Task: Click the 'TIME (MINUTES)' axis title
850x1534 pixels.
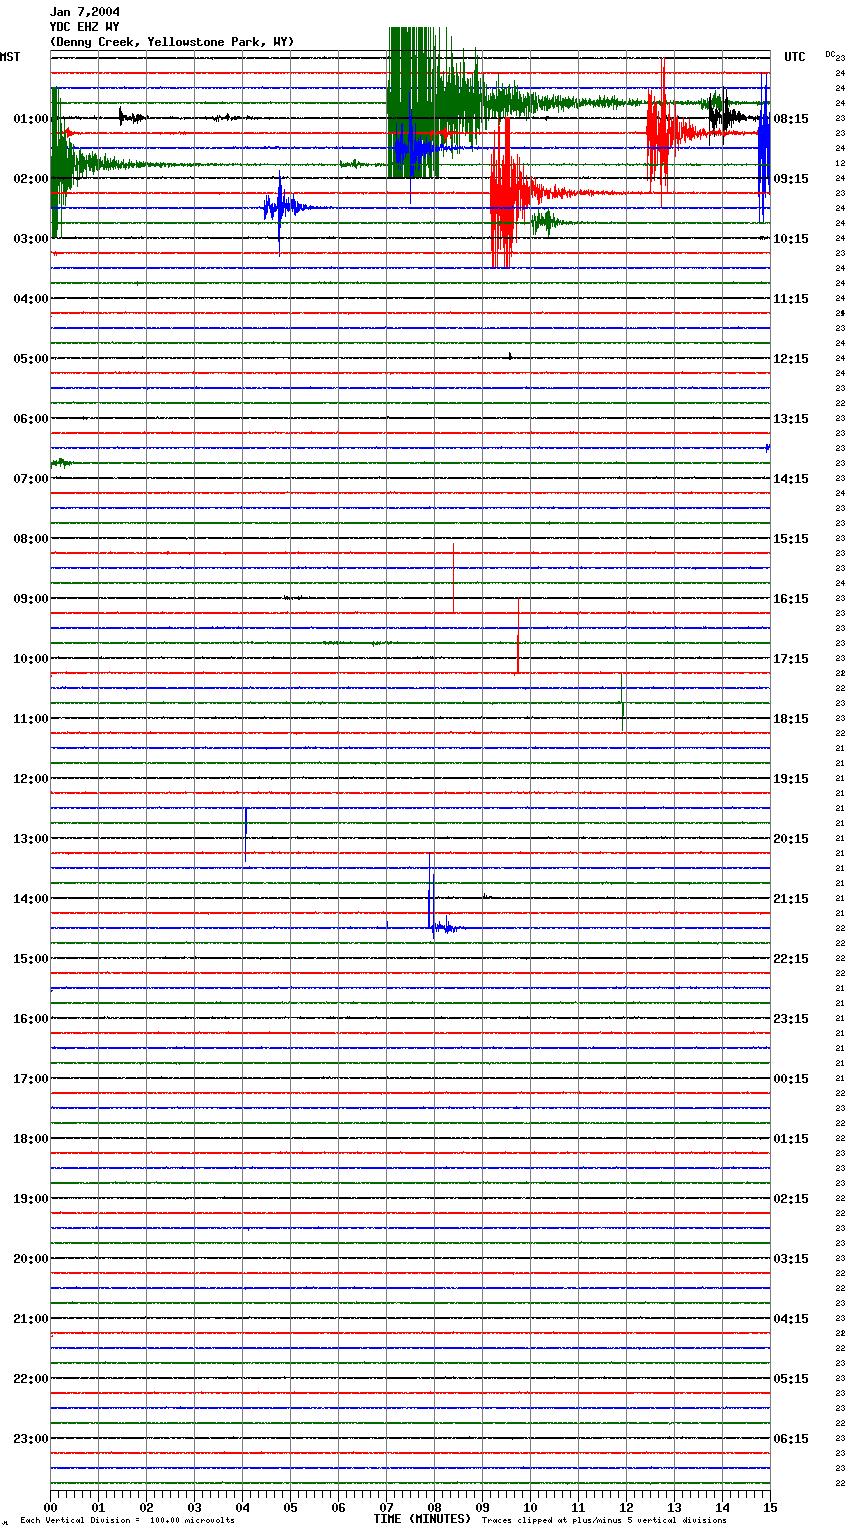Action: [422, 1519]
